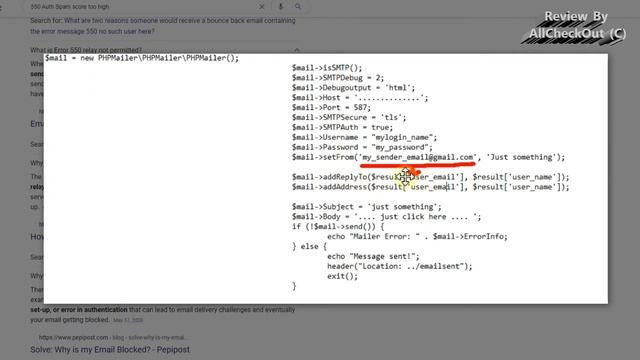This screenshot has height=360, width=640.
Task: Select the 'echo "Message sent!";' line
Action: (373, 256)
